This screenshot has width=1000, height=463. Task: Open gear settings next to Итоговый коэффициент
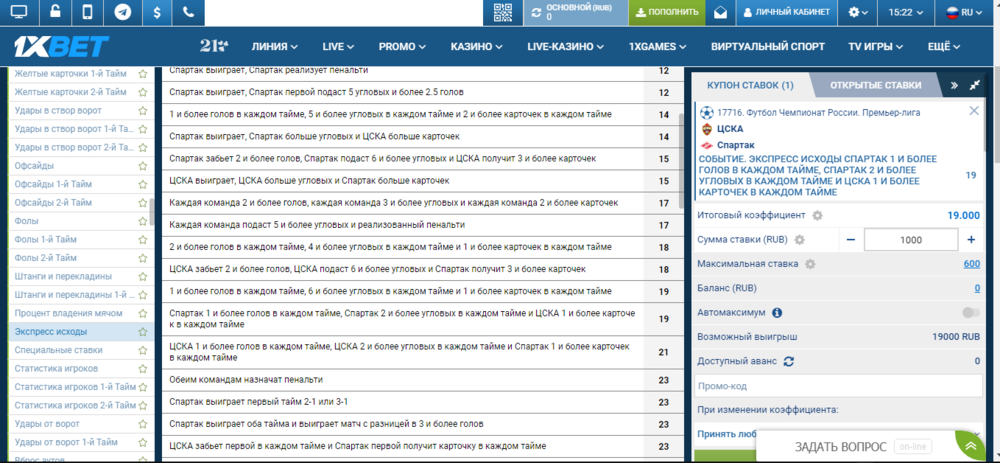click(817, 216)
